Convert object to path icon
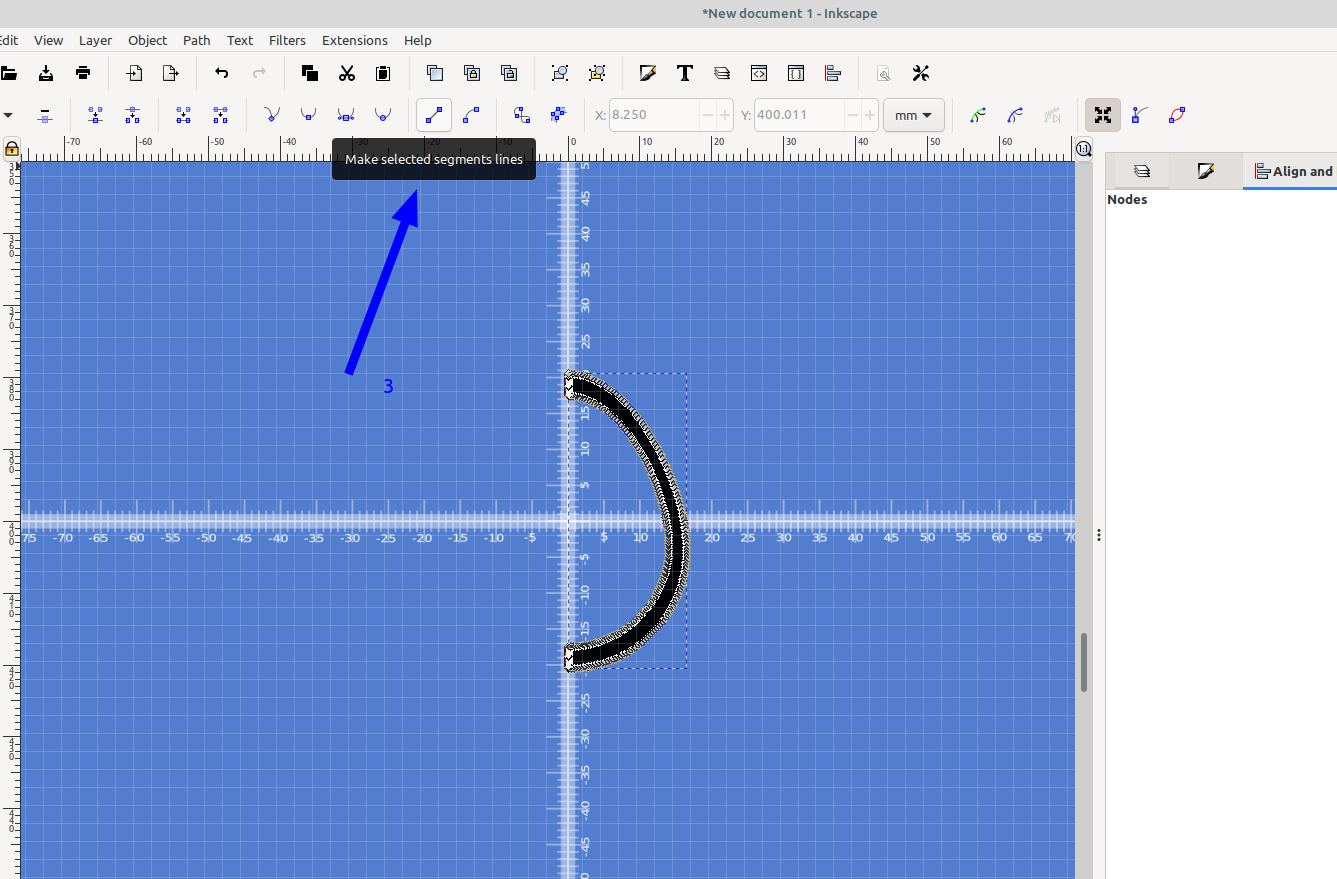The height and width of the screenshot is (879, 1337). point(521,115)
